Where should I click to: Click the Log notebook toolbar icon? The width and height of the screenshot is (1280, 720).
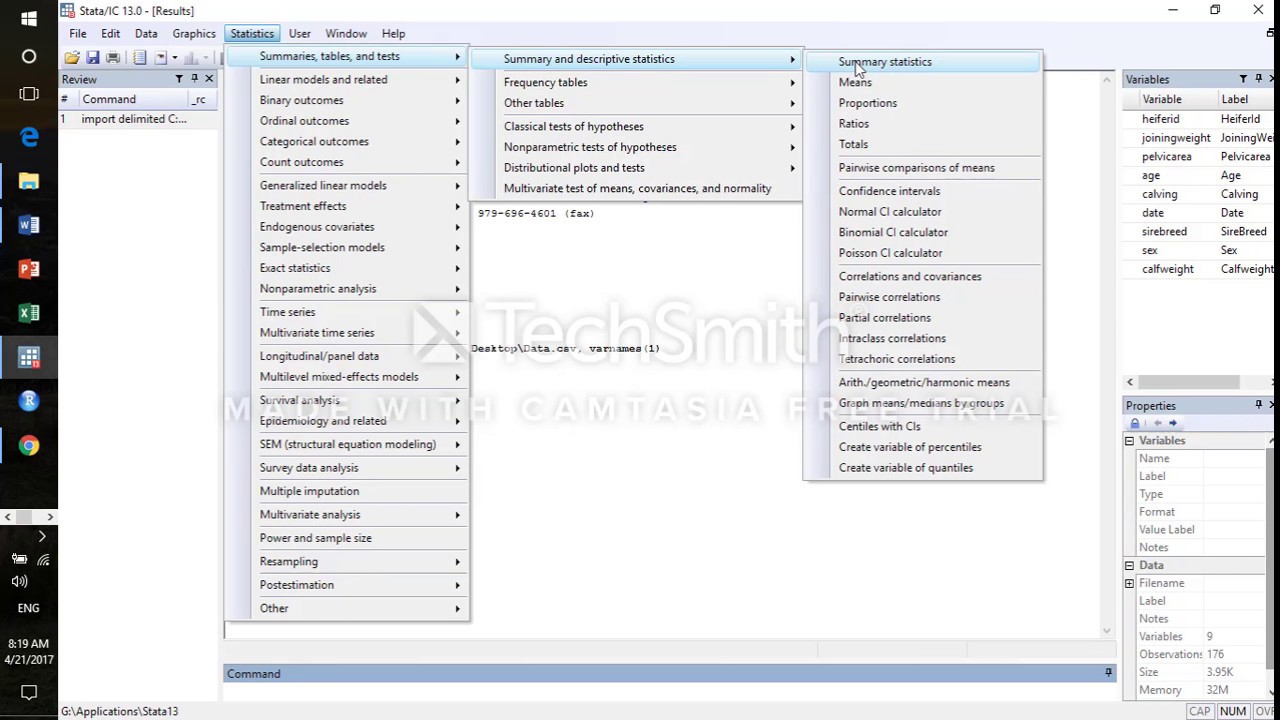[140, 58]
